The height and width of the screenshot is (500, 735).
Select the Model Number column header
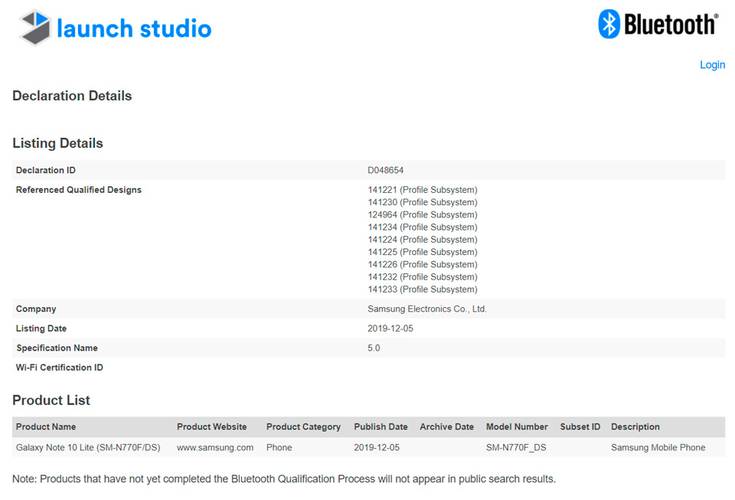coord(517,426)
